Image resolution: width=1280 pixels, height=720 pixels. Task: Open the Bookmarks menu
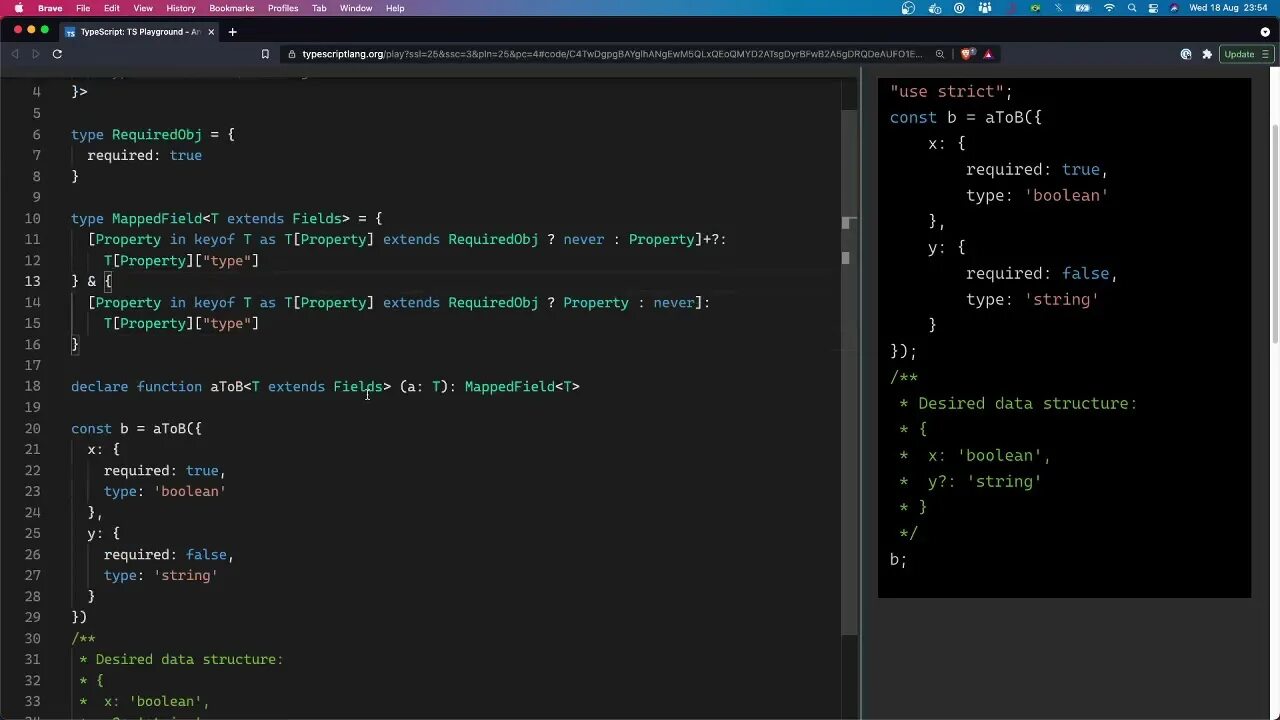(231, 8)
